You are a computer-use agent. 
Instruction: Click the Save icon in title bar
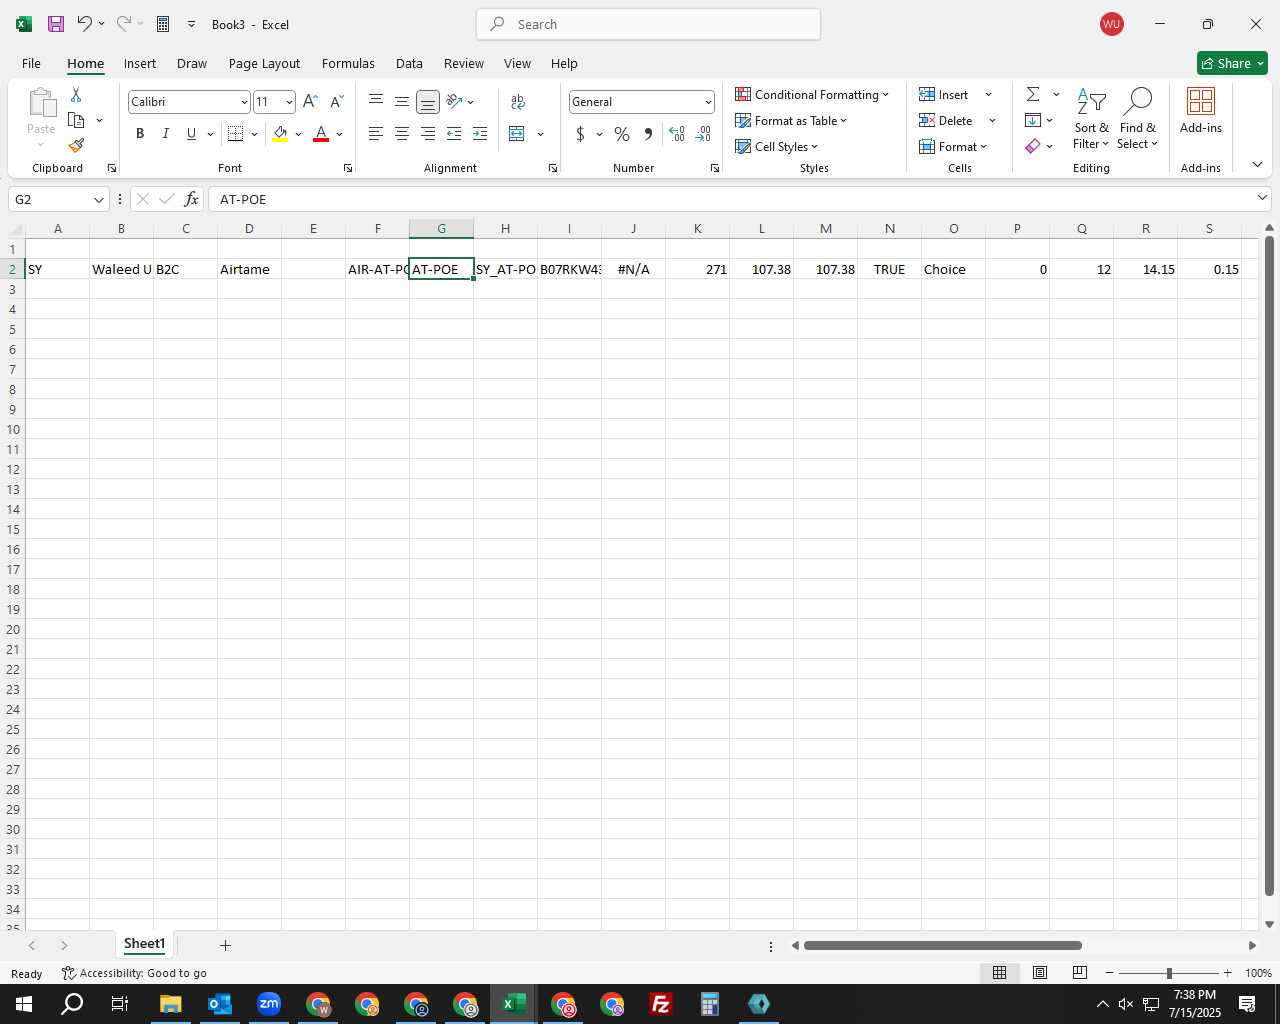(56, 24)
